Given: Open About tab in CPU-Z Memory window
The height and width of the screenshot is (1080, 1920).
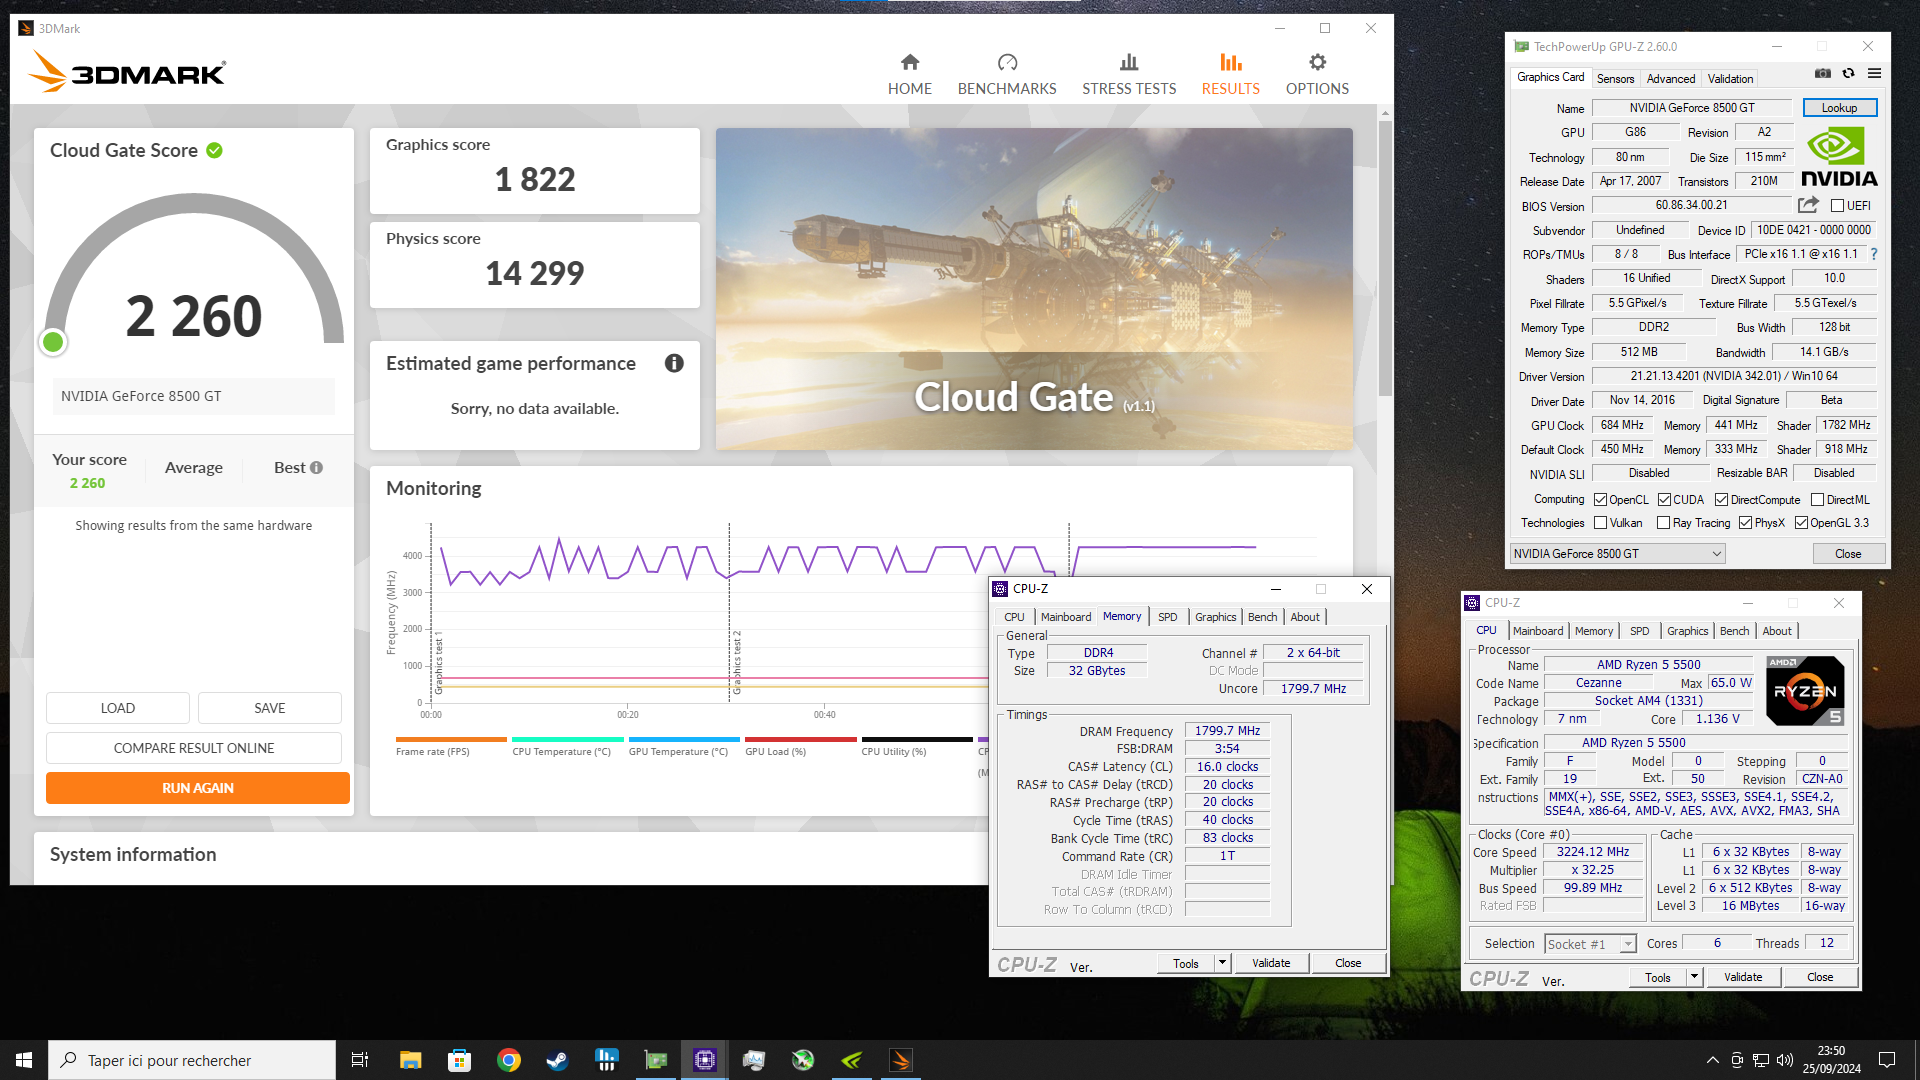Looking at the screenshot, I should pyautogui.click(x=1305, y=617).
